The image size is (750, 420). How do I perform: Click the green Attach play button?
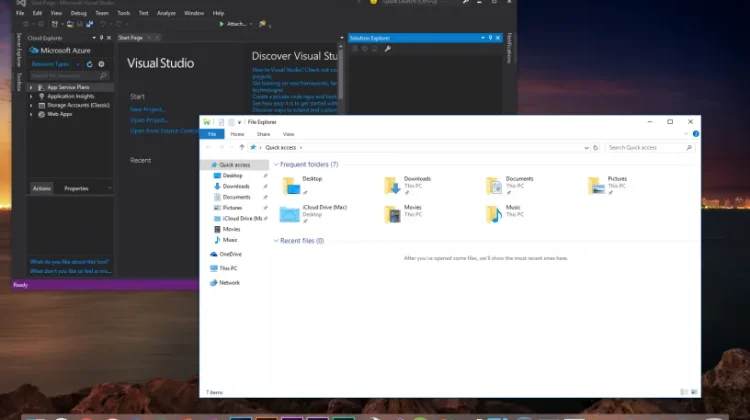pos(221,24)
